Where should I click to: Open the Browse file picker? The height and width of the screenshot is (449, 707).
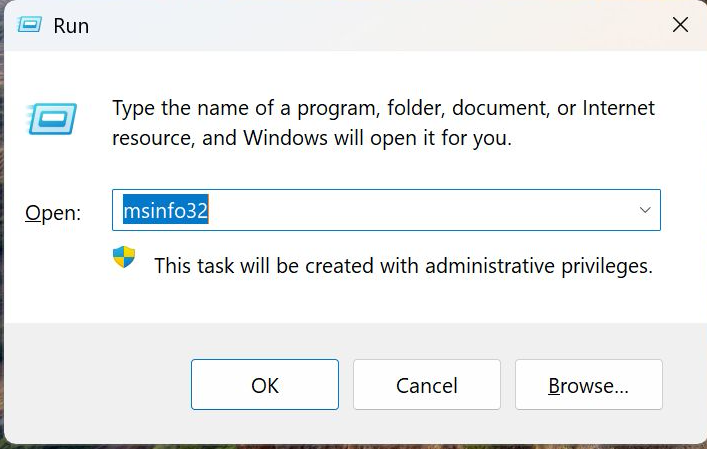click(x=588, y=385)
